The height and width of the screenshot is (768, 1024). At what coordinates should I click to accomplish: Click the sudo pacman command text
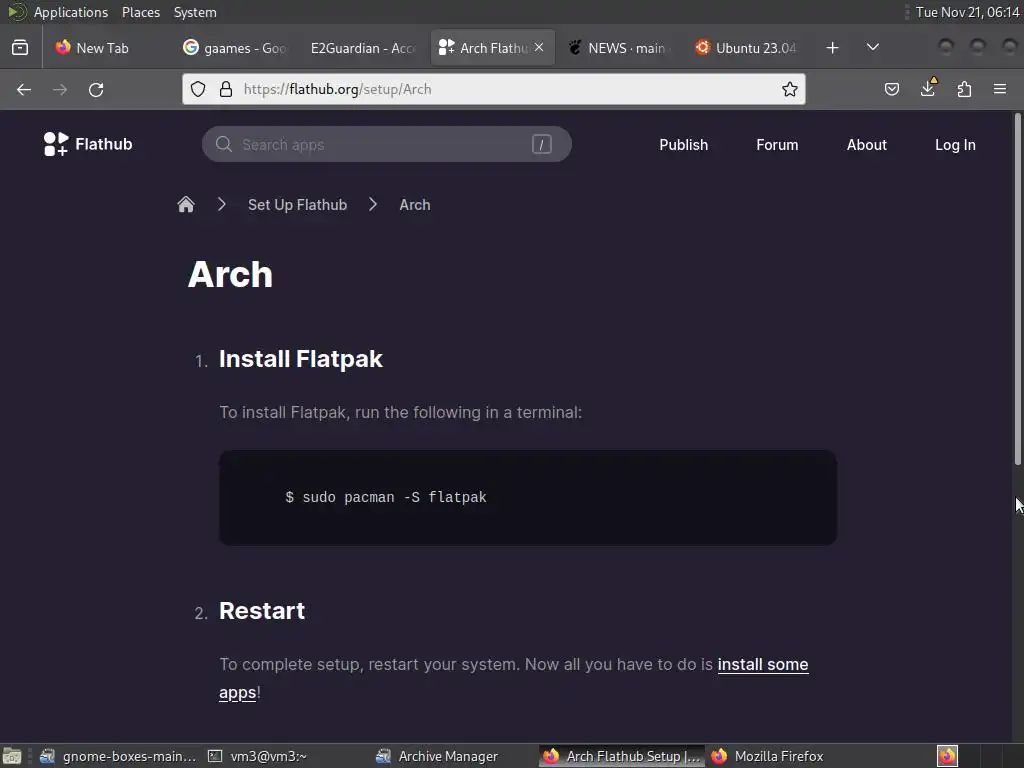click(385, 498)
